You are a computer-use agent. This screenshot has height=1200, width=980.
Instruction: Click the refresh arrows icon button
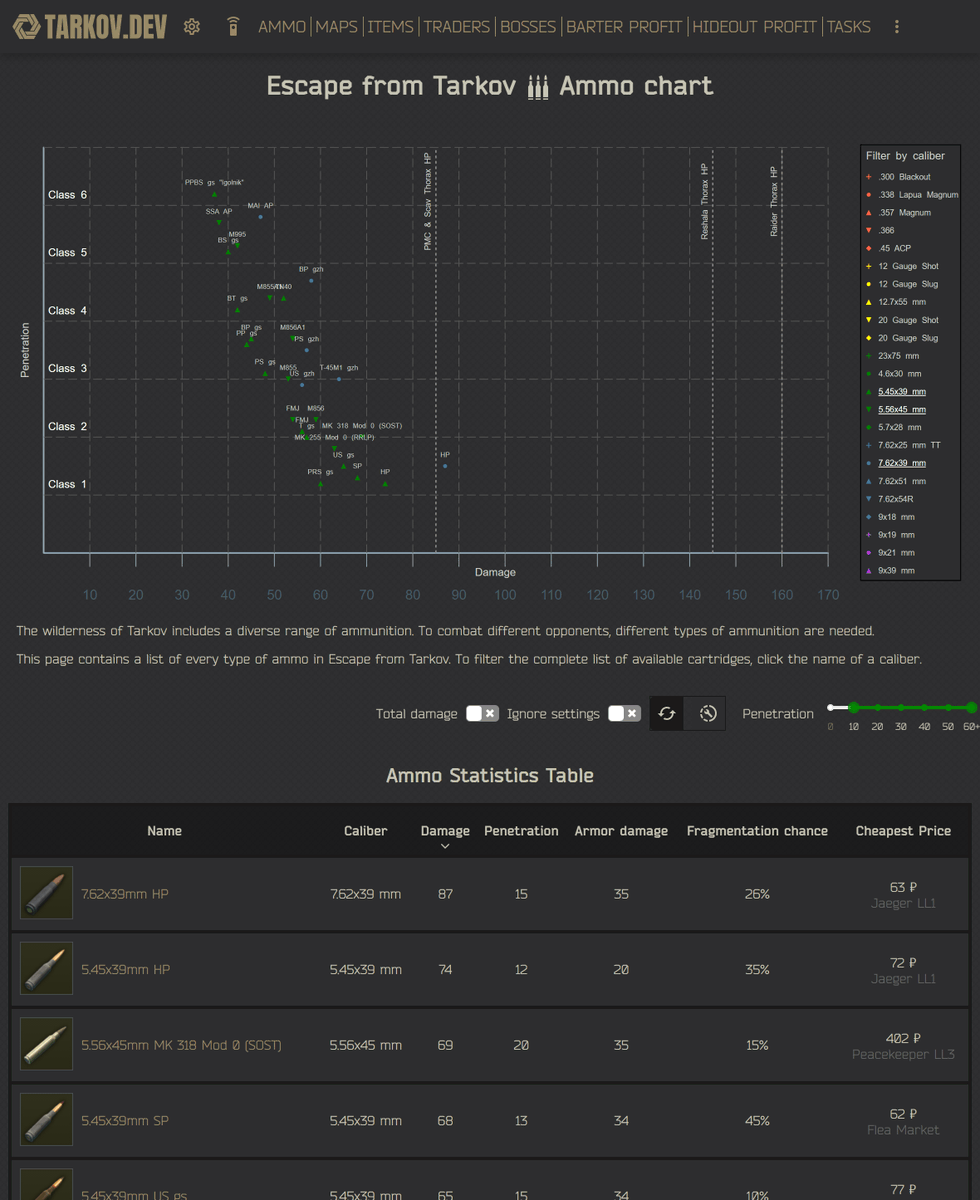667,713
